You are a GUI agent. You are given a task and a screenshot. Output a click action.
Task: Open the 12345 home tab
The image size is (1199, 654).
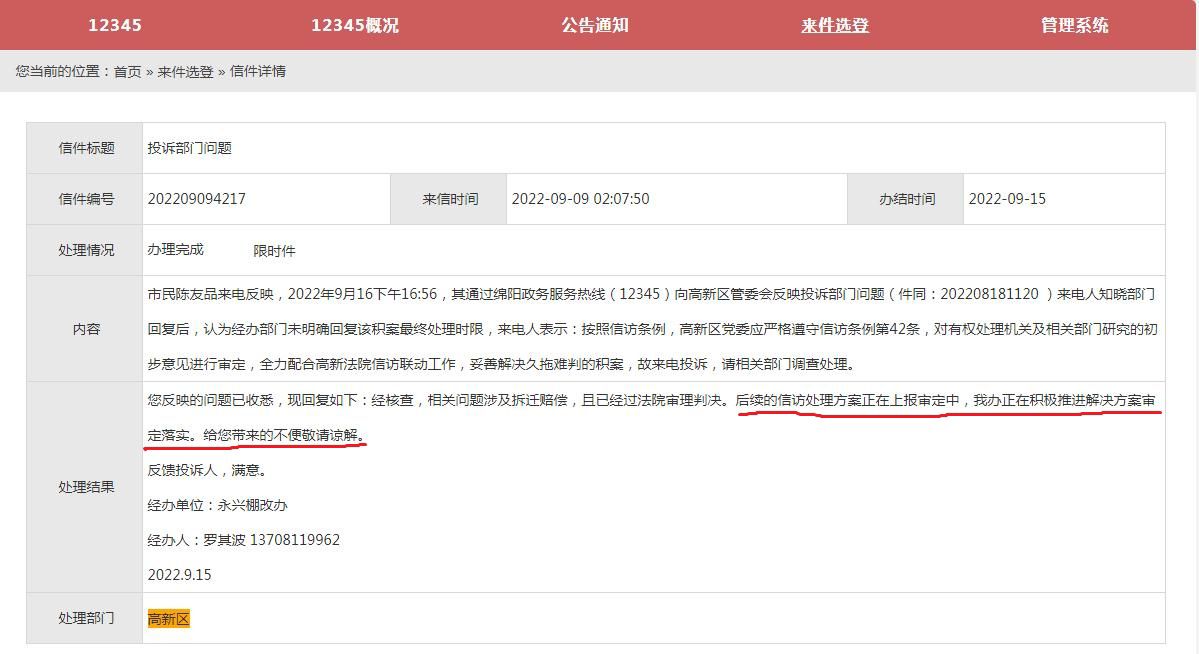click(115, 25)
